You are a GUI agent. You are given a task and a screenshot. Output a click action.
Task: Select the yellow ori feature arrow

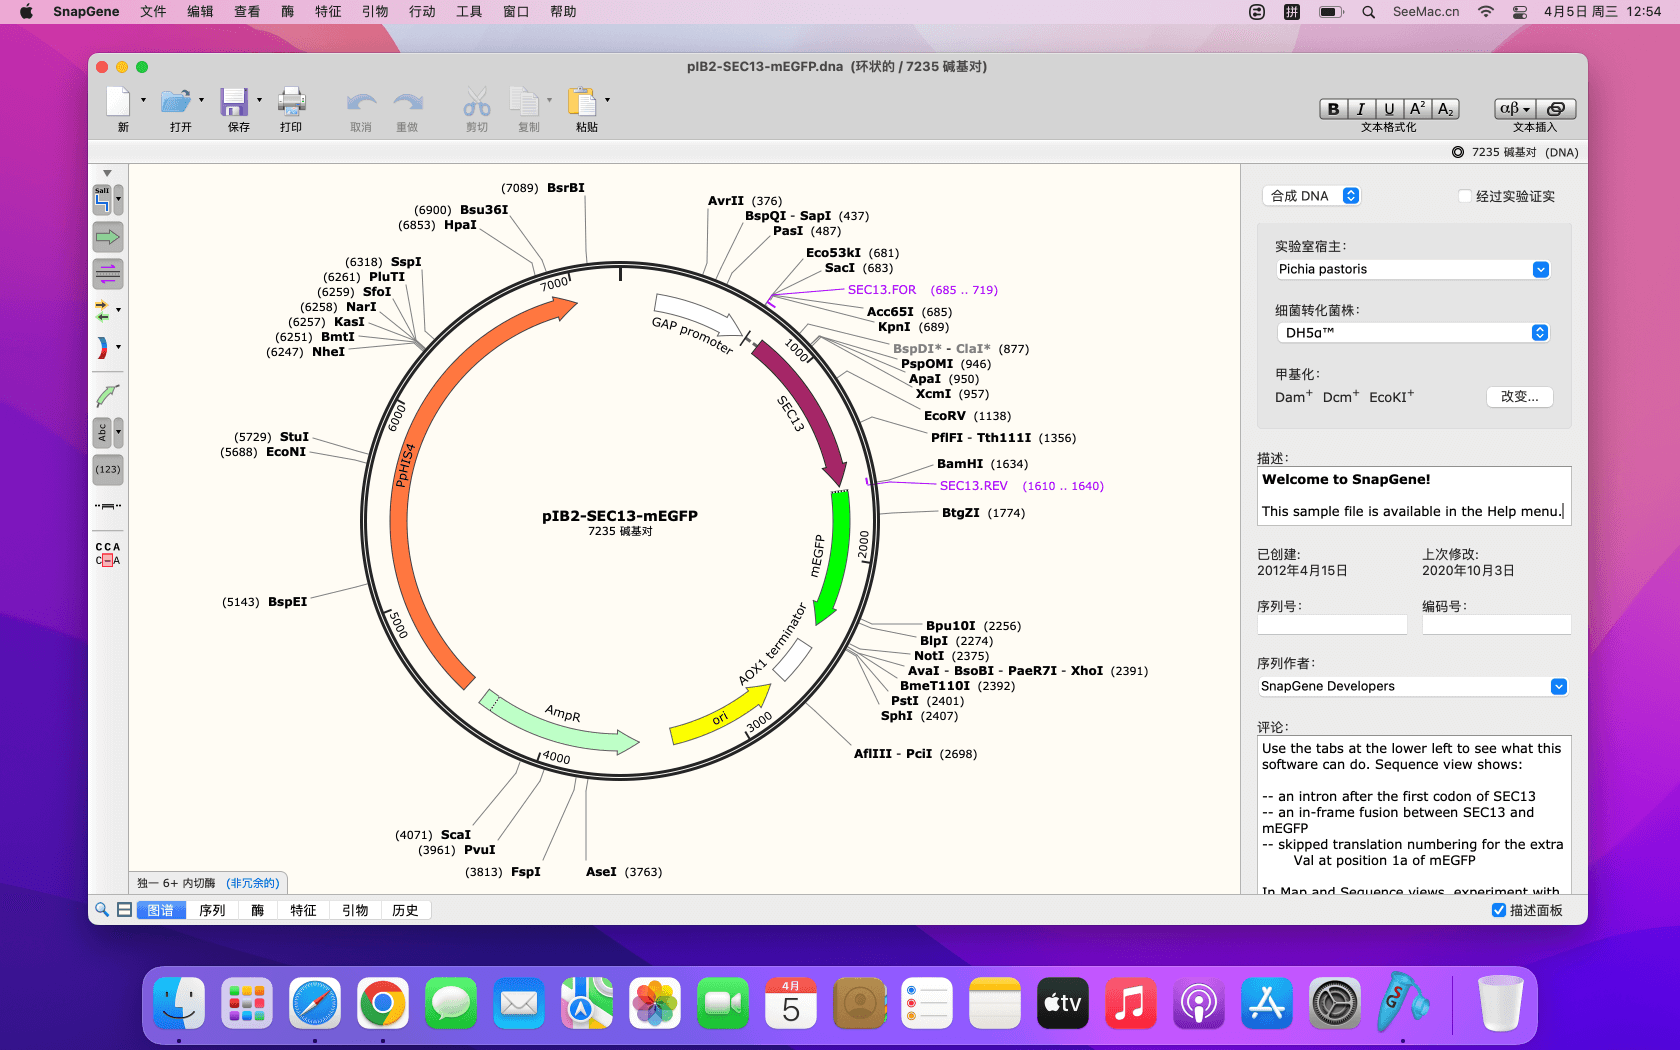pyautogui.click(x=719, y=716)
